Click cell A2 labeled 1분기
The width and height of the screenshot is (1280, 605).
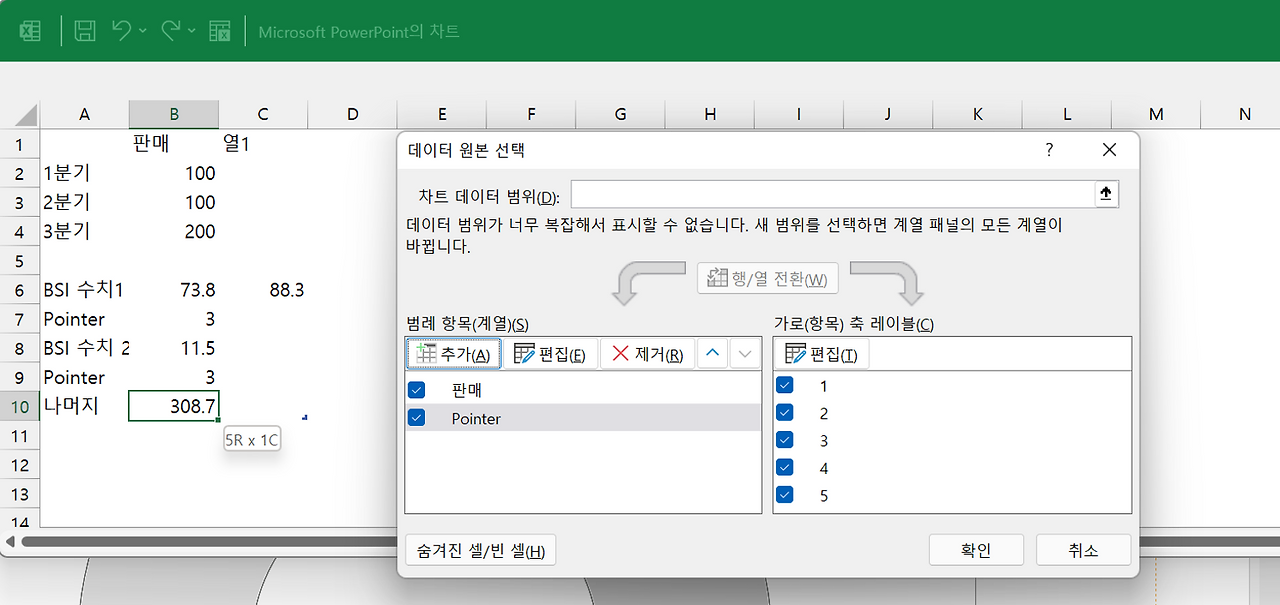click(x=84, y=173)
